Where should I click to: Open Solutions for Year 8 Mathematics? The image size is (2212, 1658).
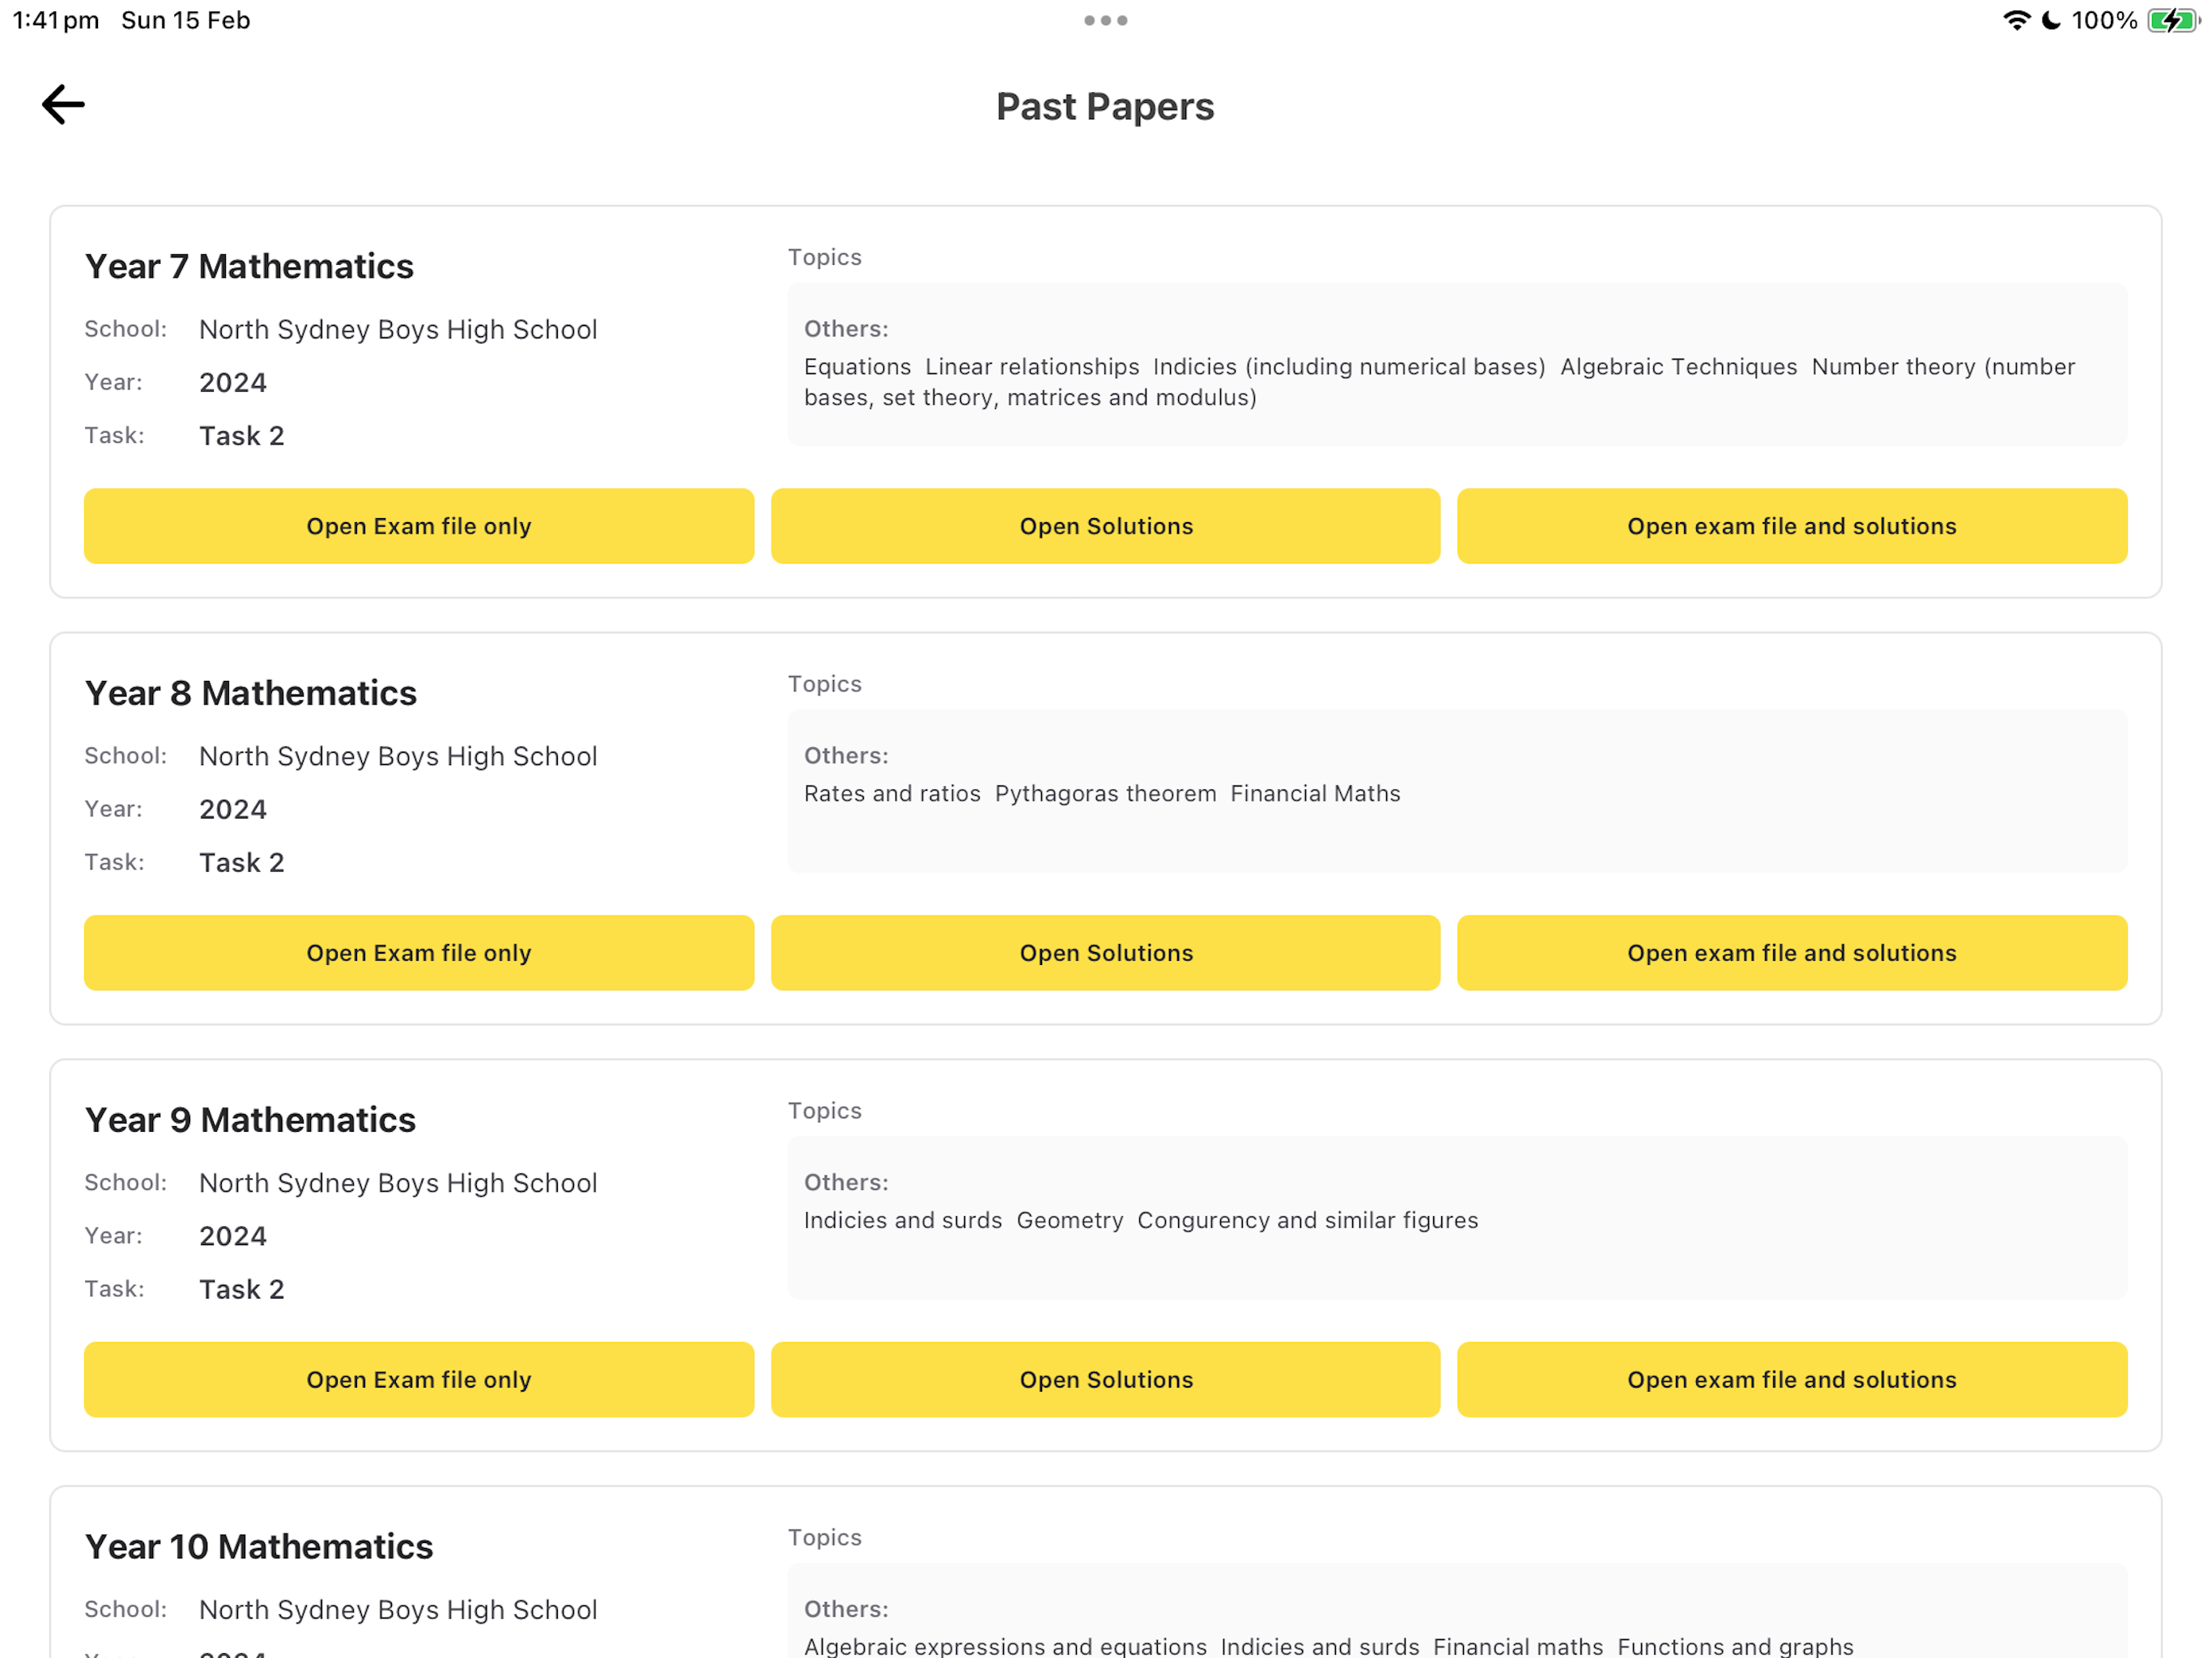[1106, 953]
